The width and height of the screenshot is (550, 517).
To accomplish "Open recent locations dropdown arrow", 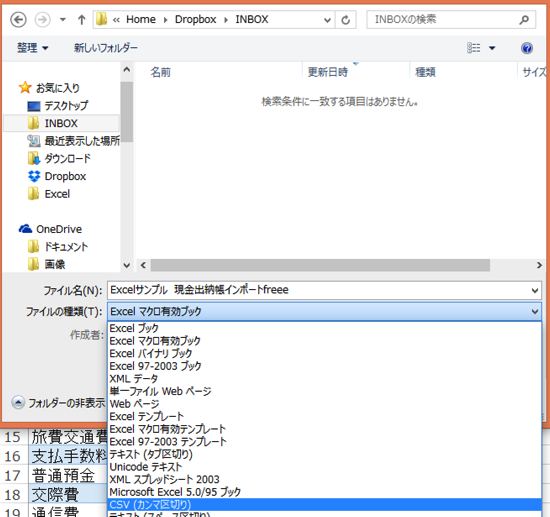I will pos(63,20).
